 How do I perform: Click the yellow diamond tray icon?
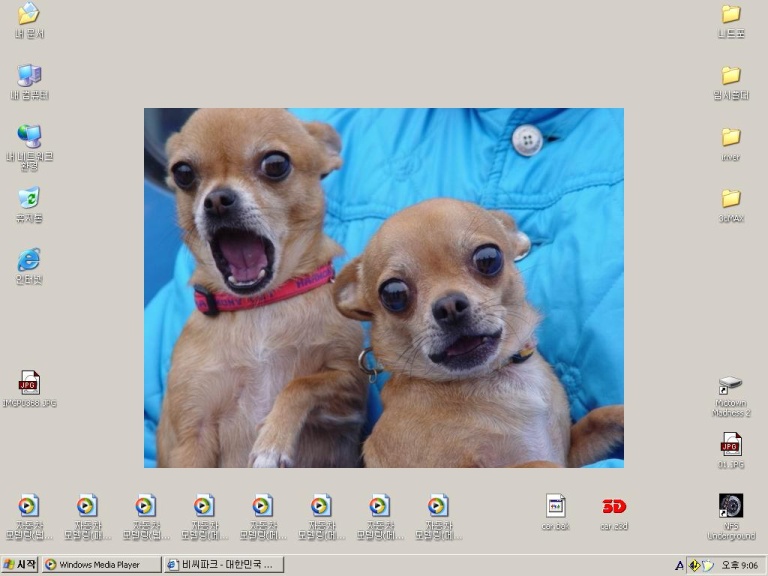(694, 565)
